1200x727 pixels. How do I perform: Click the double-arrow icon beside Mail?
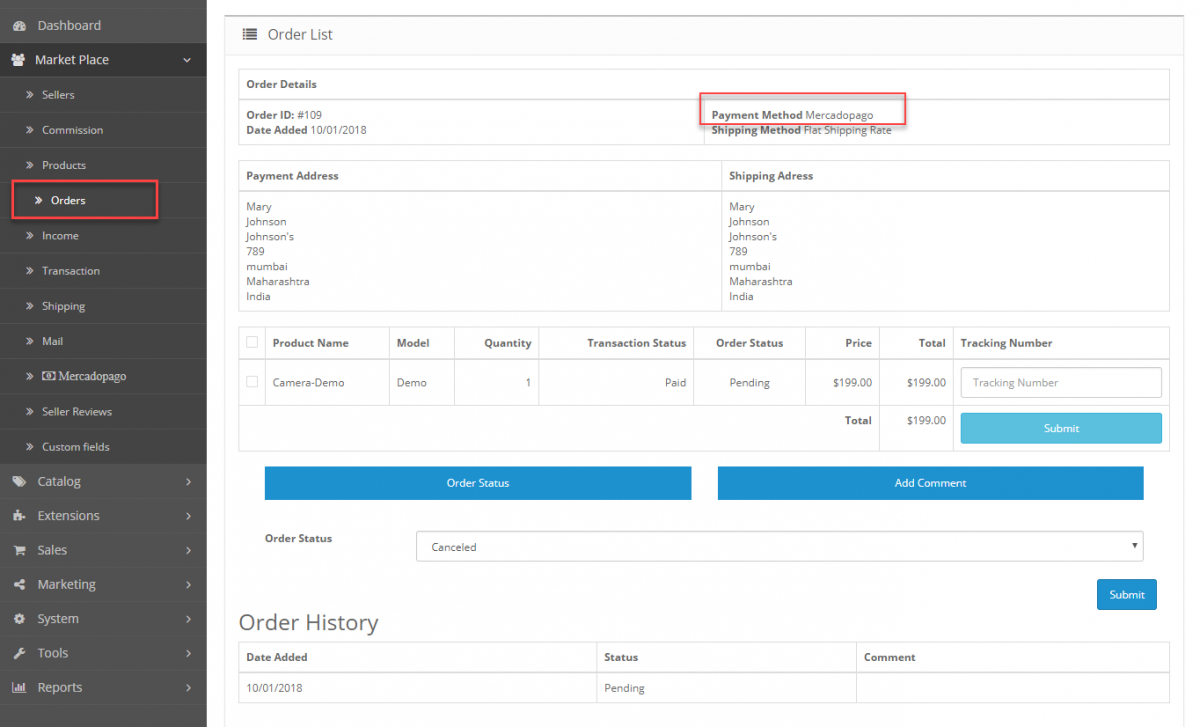(x=30, y=341)
